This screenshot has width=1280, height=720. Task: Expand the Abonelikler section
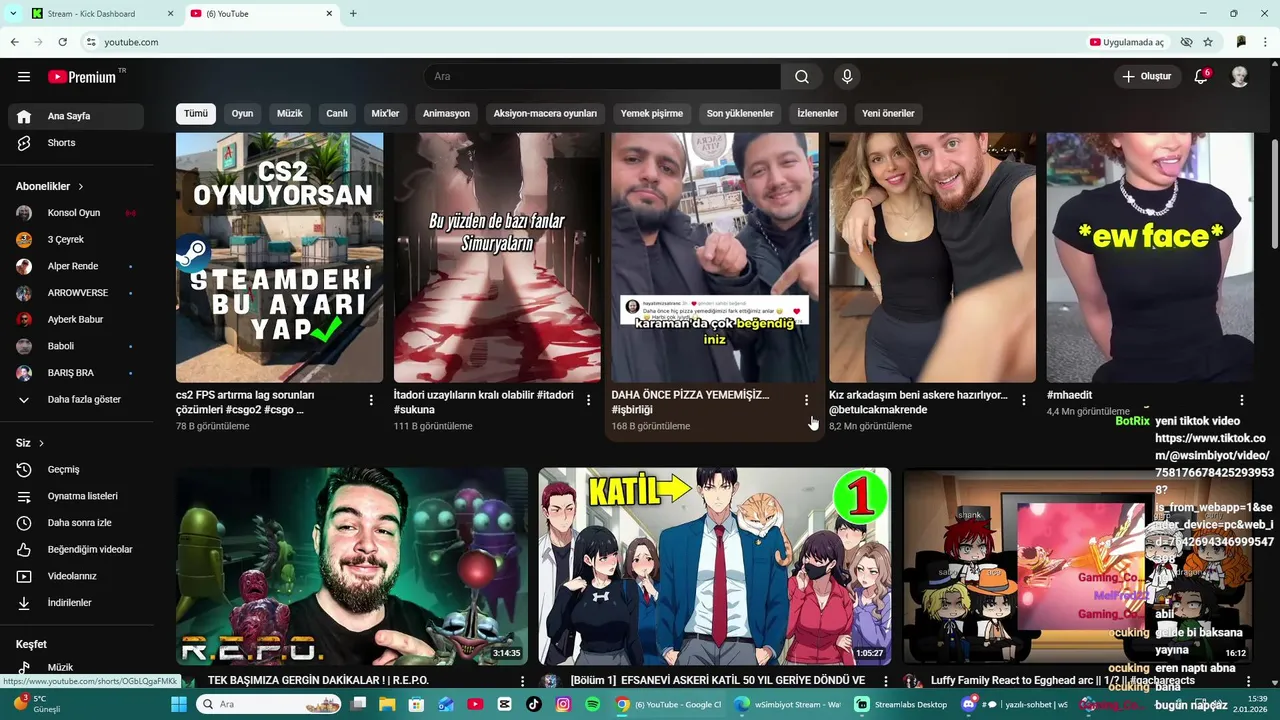[50, 186]
